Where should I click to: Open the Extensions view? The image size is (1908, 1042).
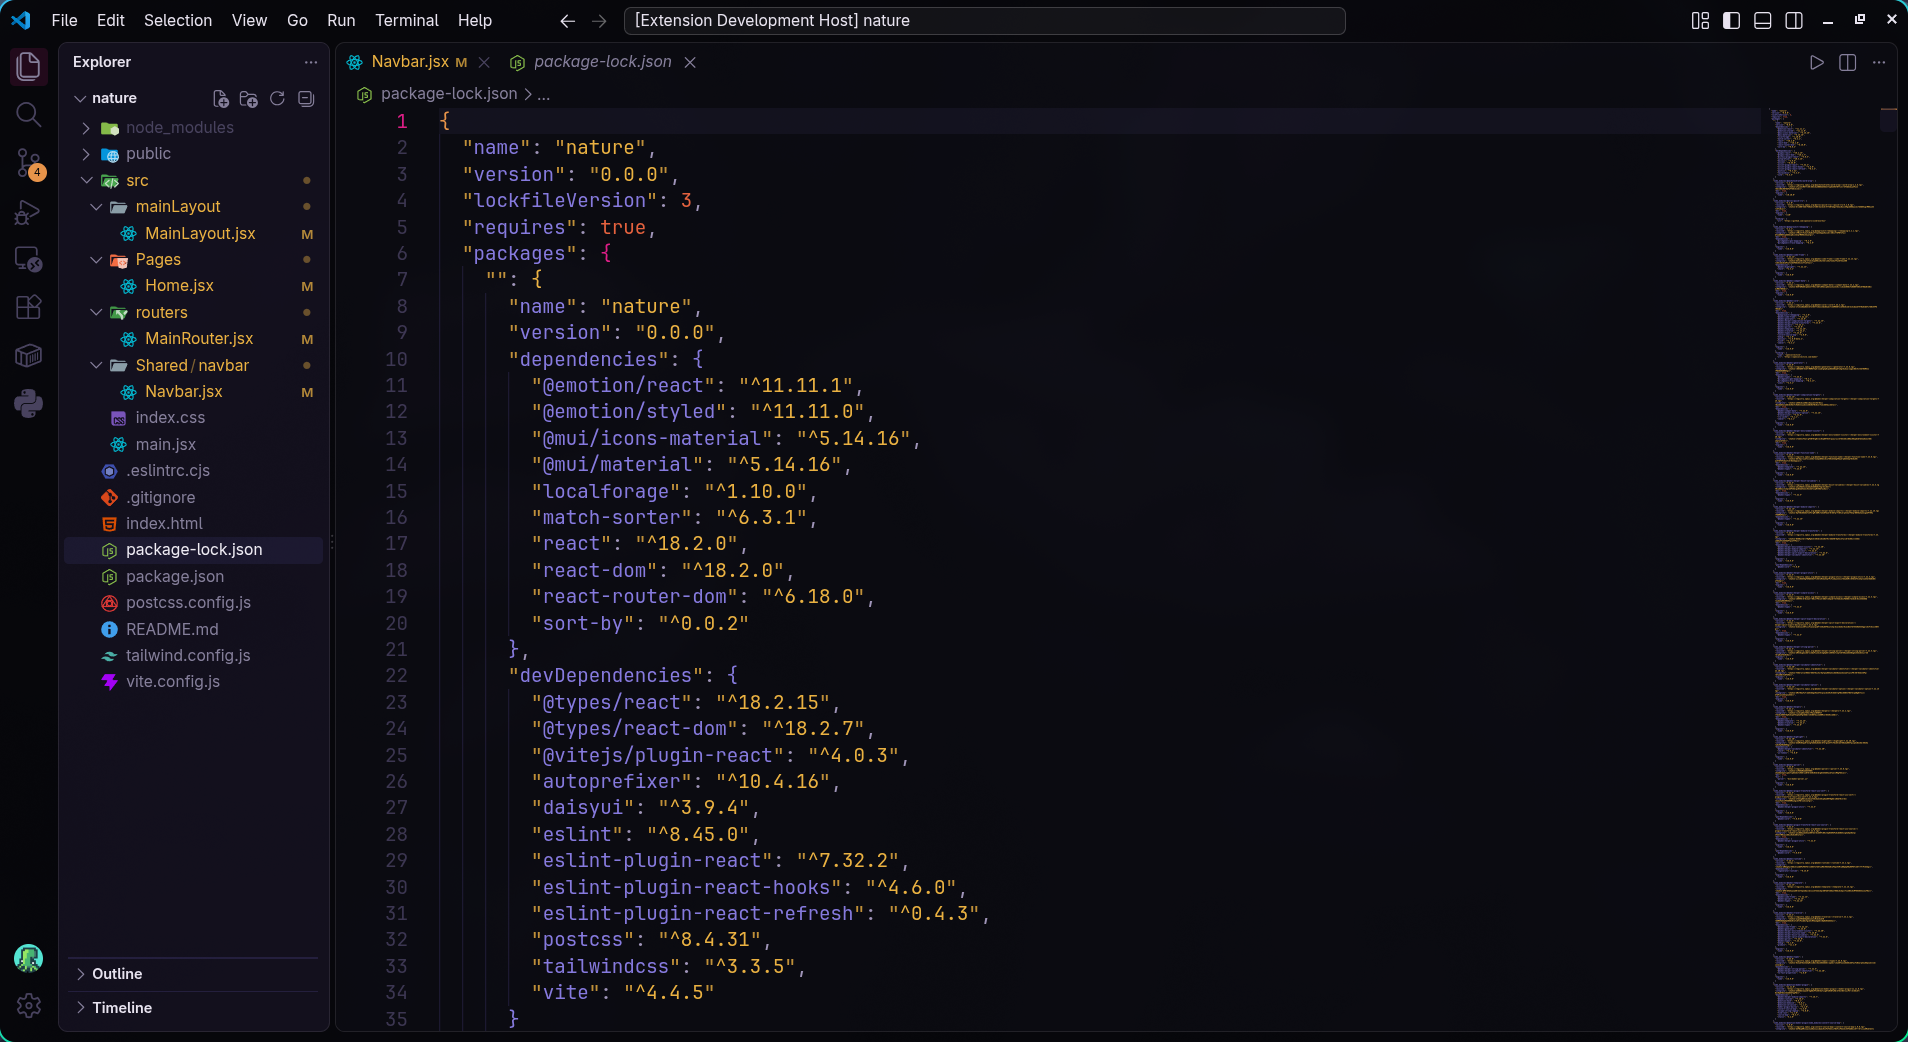[28, 307]
